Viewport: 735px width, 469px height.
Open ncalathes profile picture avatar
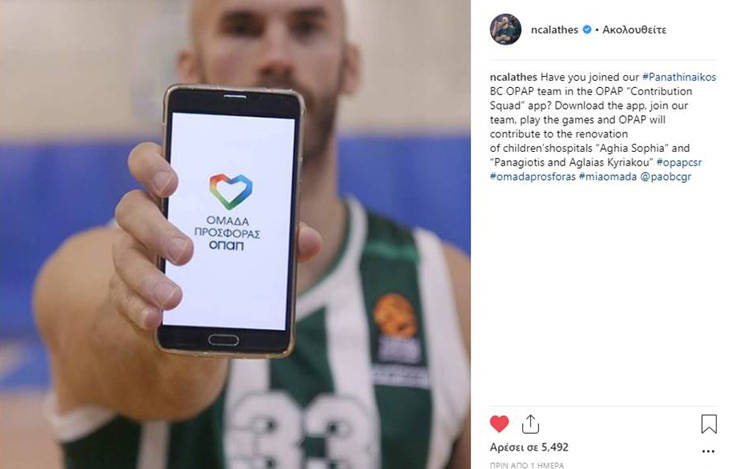pos(505,29)
